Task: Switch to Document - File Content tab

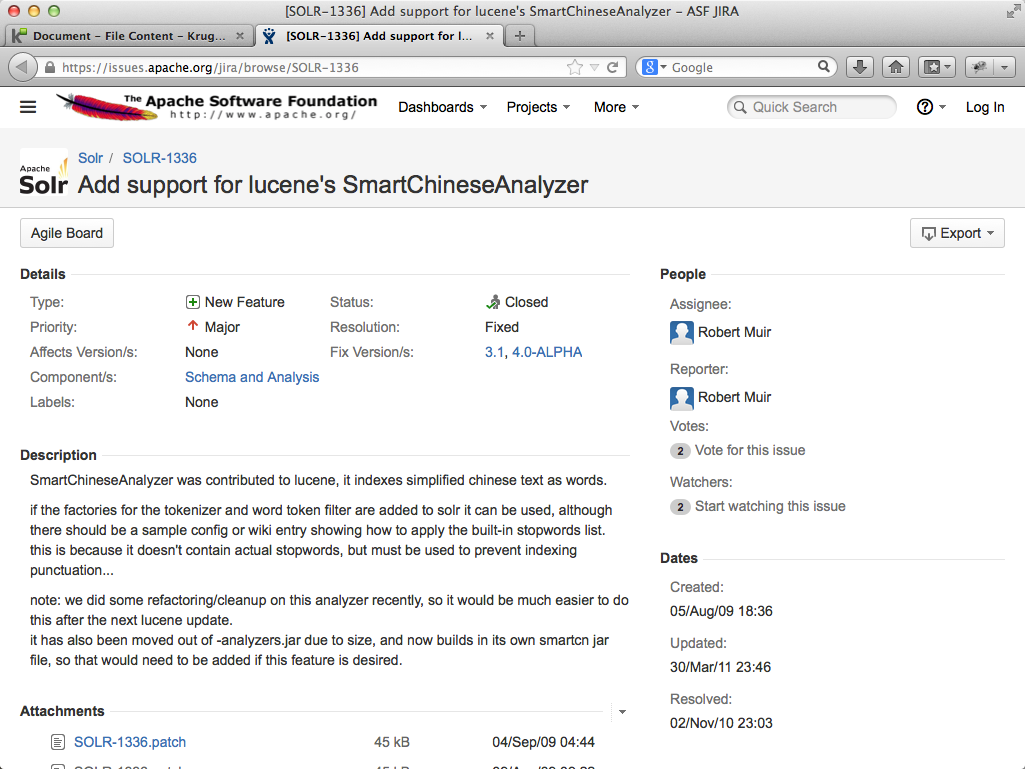Action: (x=129, y=36)
